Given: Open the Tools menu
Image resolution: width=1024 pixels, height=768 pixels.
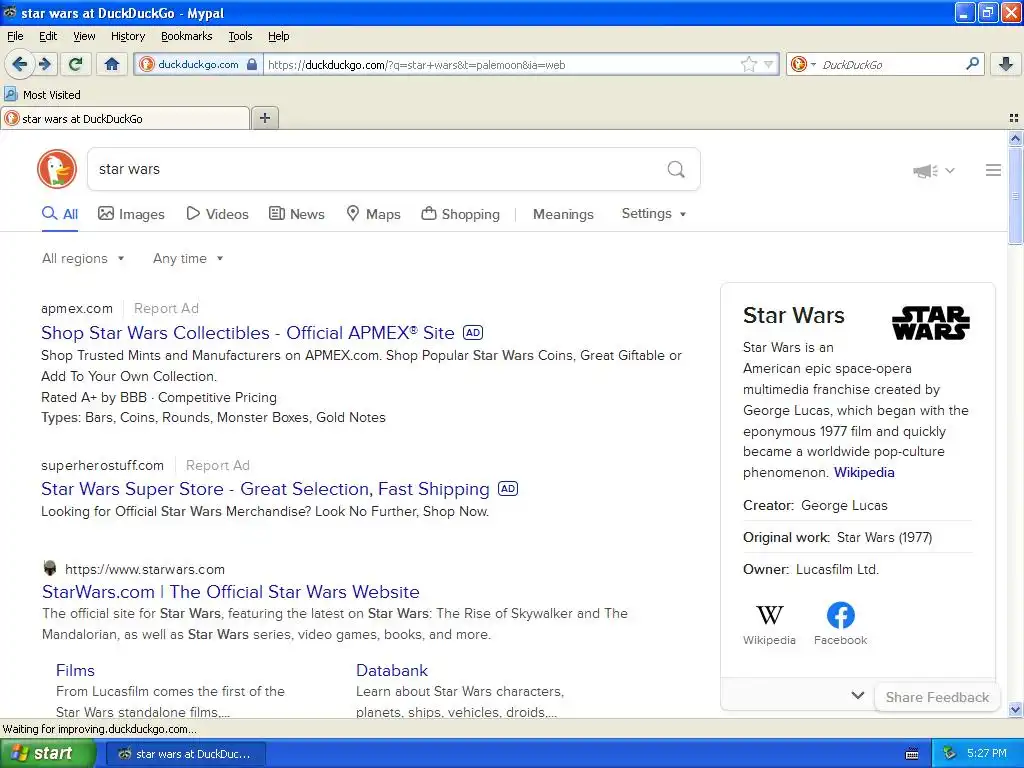Looking at the screenshot, I should point(240,36).
